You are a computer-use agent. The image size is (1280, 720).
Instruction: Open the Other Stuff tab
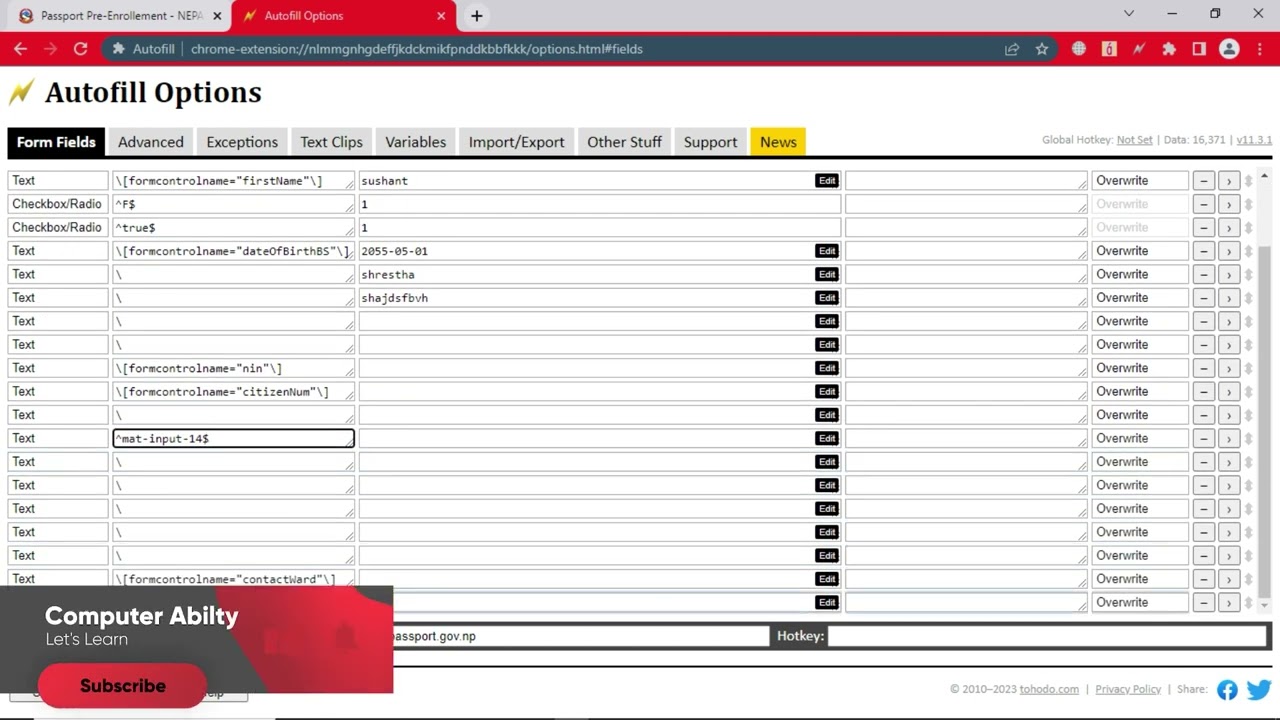[x=625, y=142]
